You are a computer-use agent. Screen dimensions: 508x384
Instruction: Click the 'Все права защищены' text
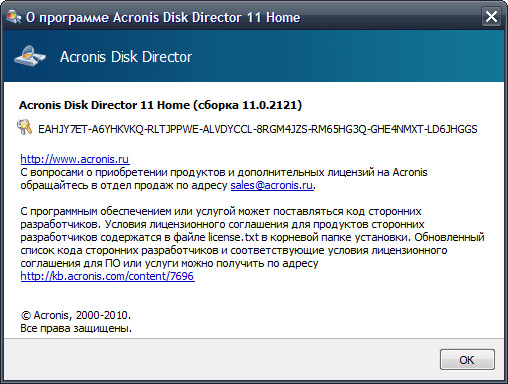click(x=76, y=328)
